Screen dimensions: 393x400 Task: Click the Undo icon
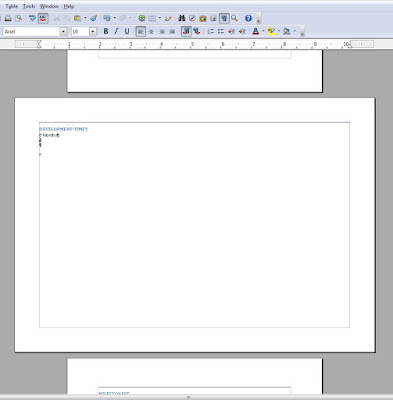107,18
